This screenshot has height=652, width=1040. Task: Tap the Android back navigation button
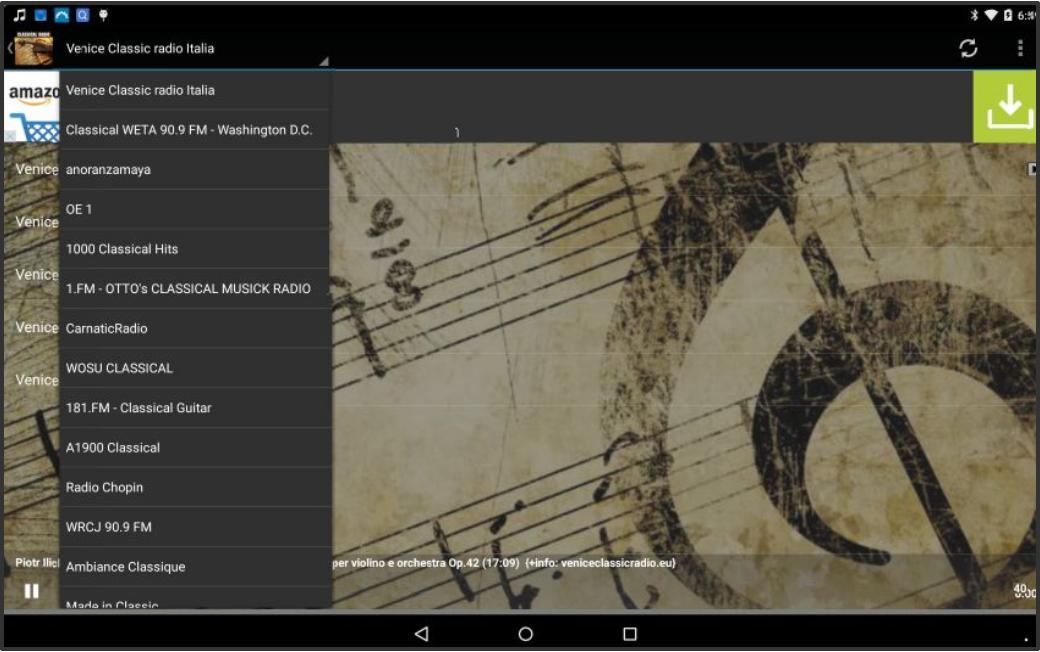tap(421, 633)
